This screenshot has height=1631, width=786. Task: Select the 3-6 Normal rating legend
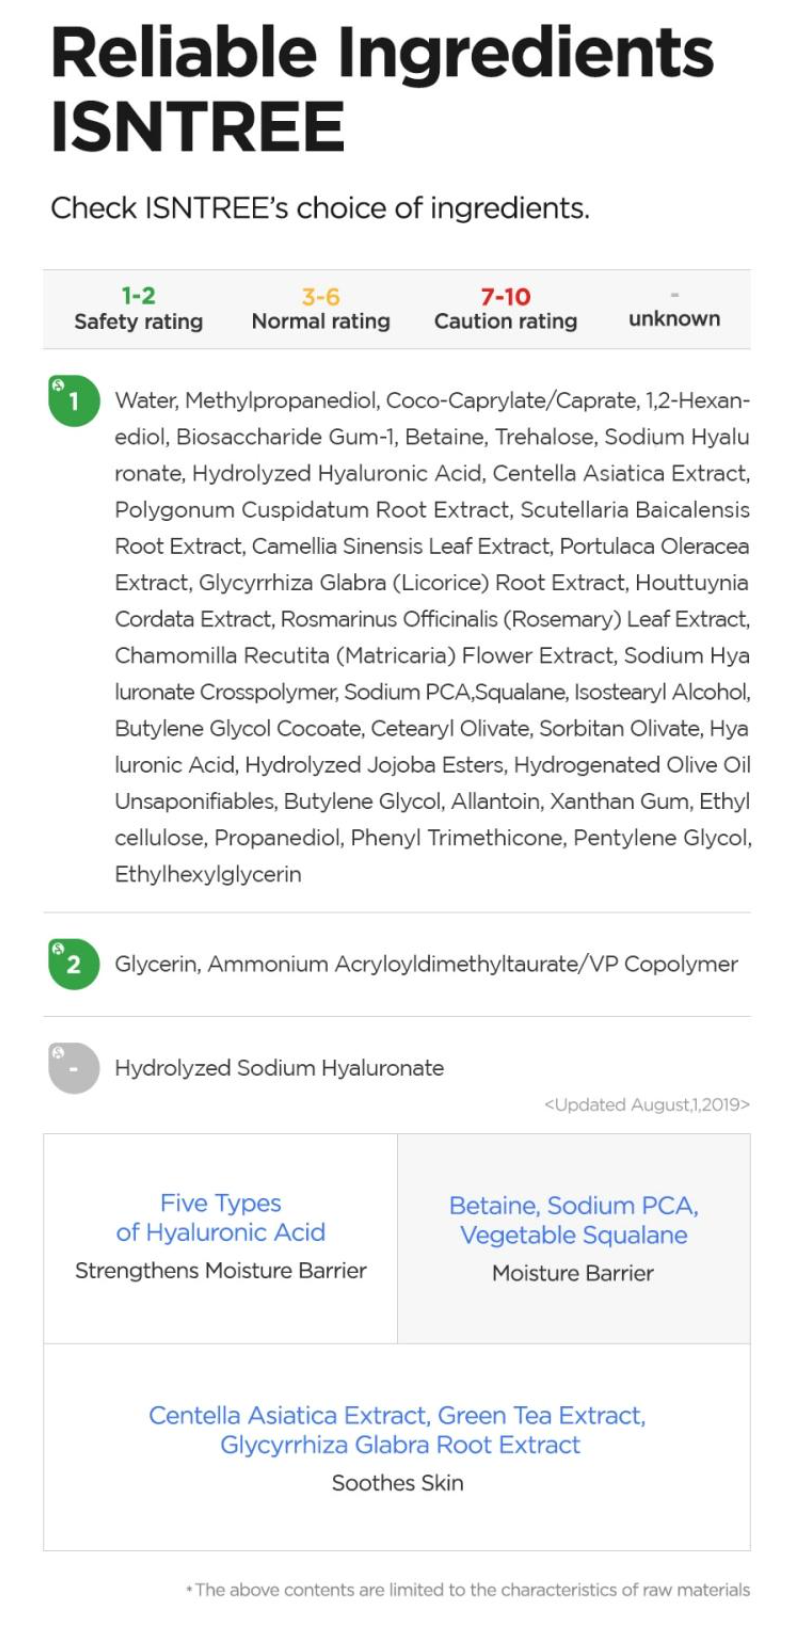(x=321, y=308)
